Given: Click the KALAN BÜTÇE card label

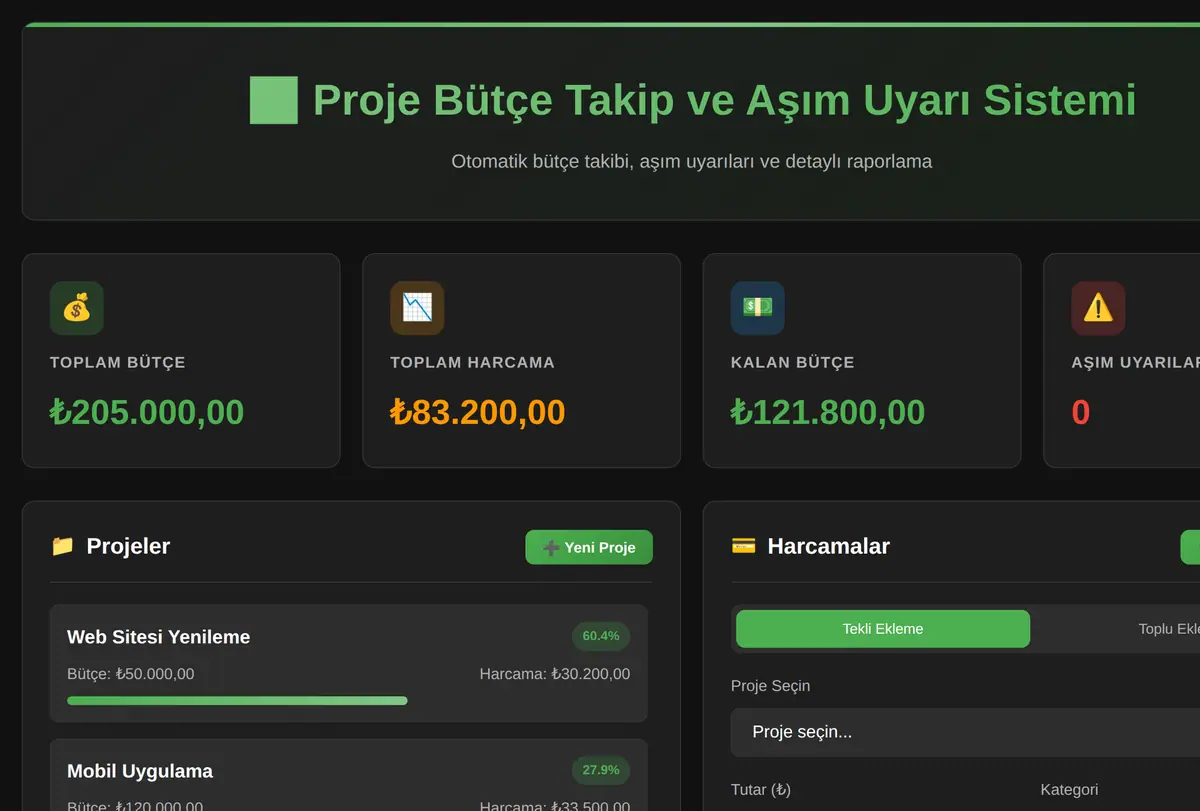Looking at the screenshot, I should 793,362.
